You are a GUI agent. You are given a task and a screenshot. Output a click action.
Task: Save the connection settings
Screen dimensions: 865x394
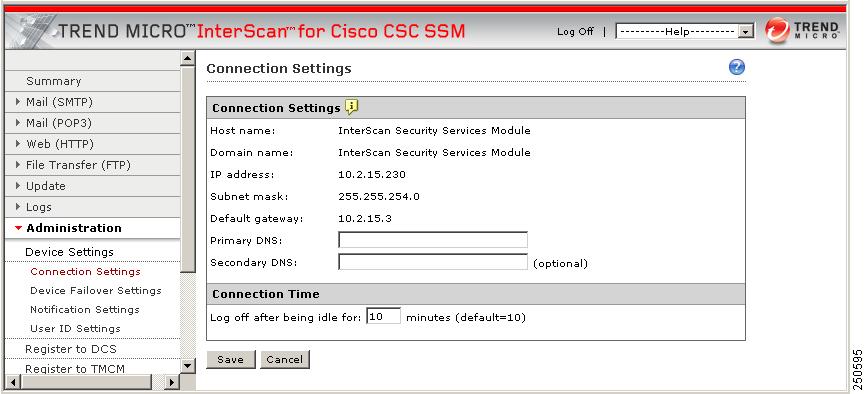pos(231,359)
